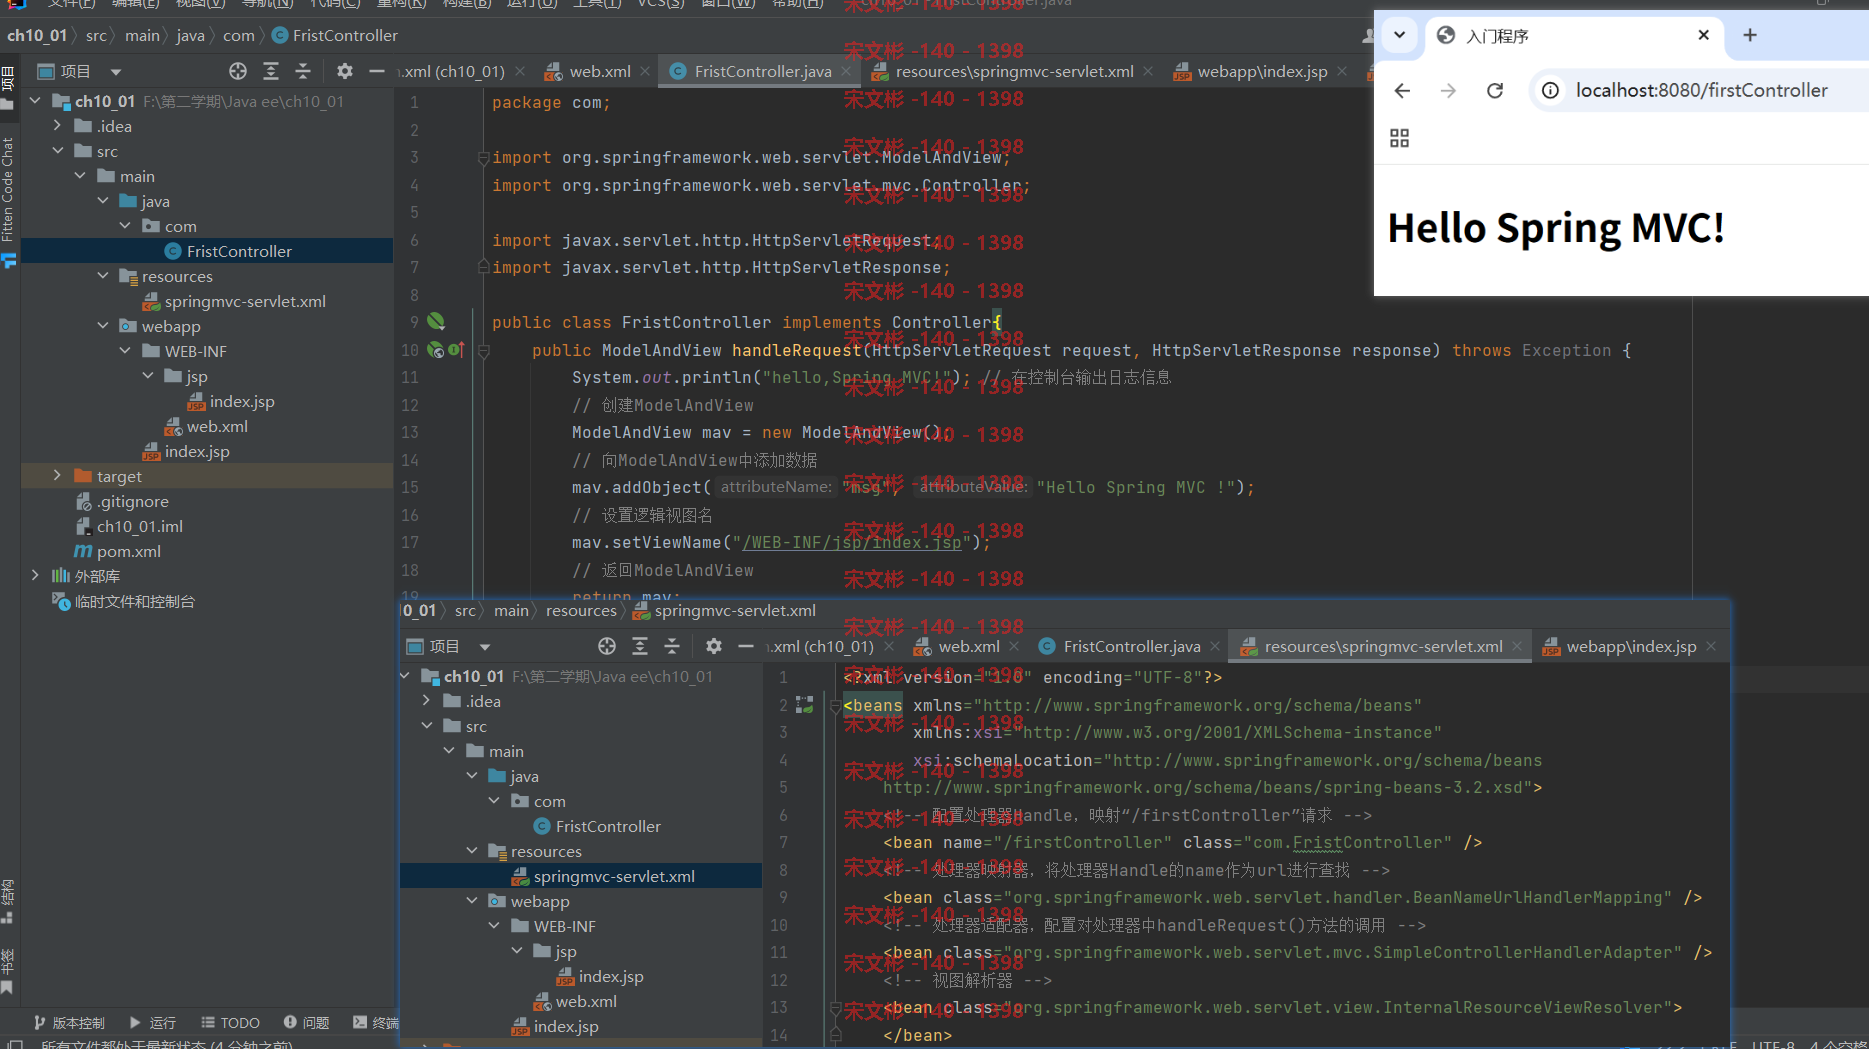Collapse the WEB-INF folder in main project tree
This screenshot has width=1869, height=1049.
[125, 351]
